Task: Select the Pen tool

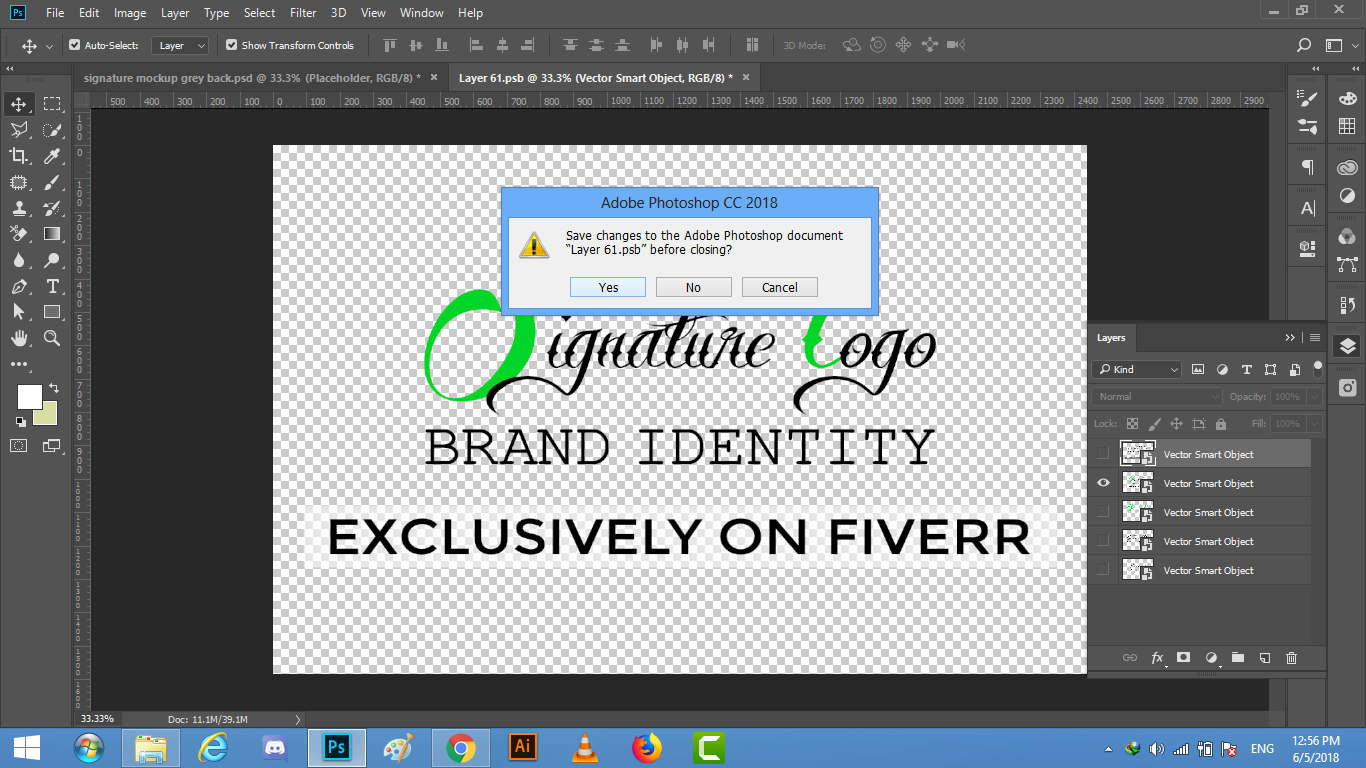Action: [x=19, y=286]
